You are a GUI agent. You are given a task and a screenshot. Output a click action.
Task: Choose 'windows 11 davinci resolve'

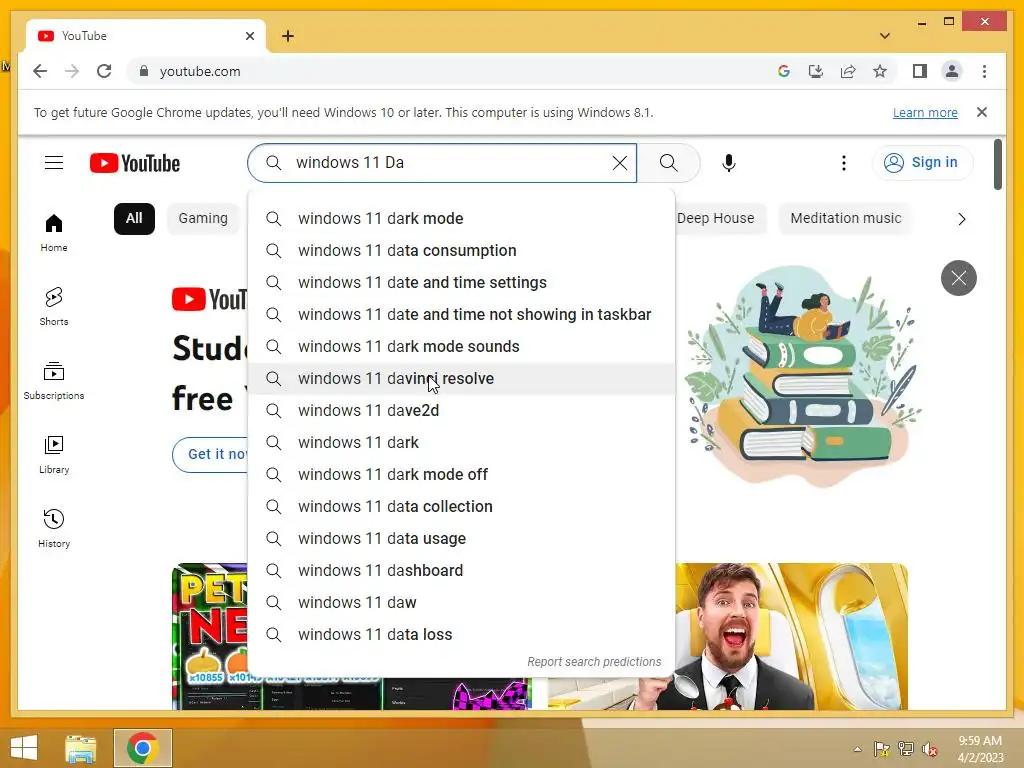coord(461,378)
